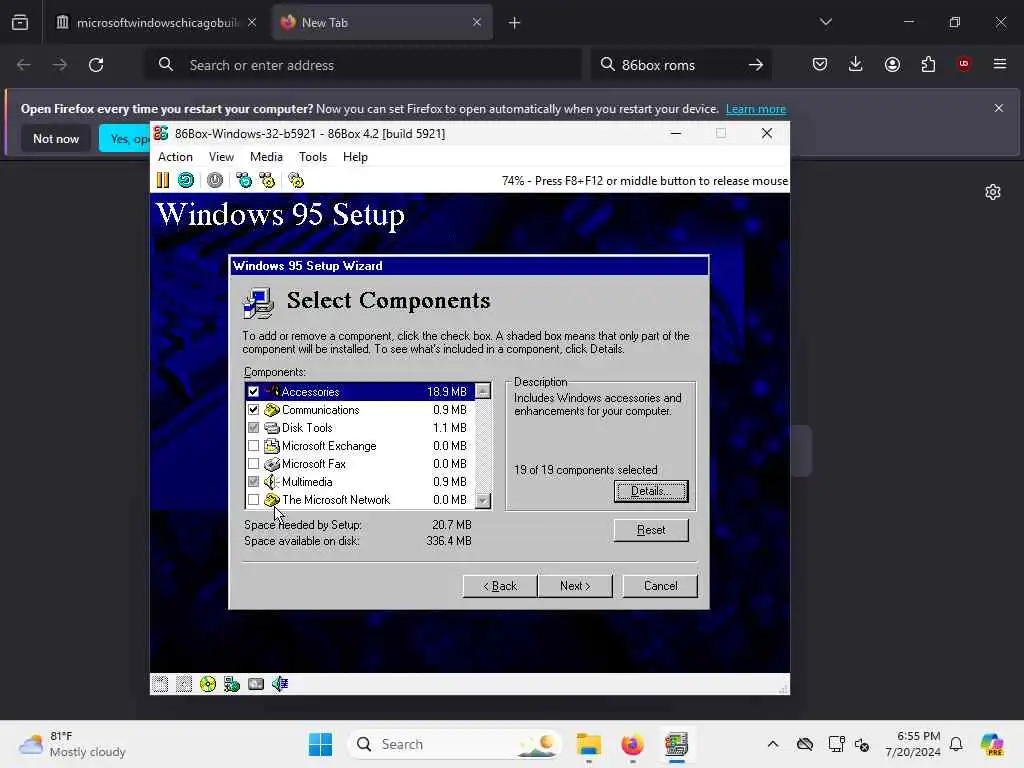Open the notifications bell in taskbar
Viewport: 1024px width, 768px height.
tap(956, 744)
